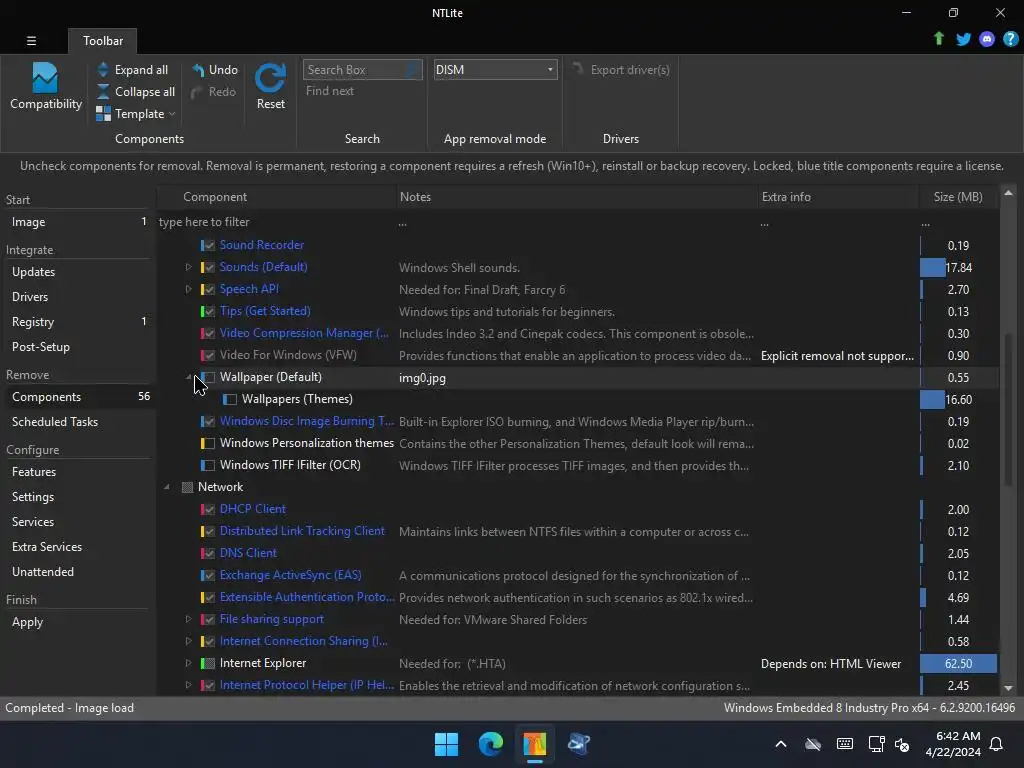Sort by Size (MB) column header
The height and width of the screenshot is (768, 1024).
[x=958, y=197]
